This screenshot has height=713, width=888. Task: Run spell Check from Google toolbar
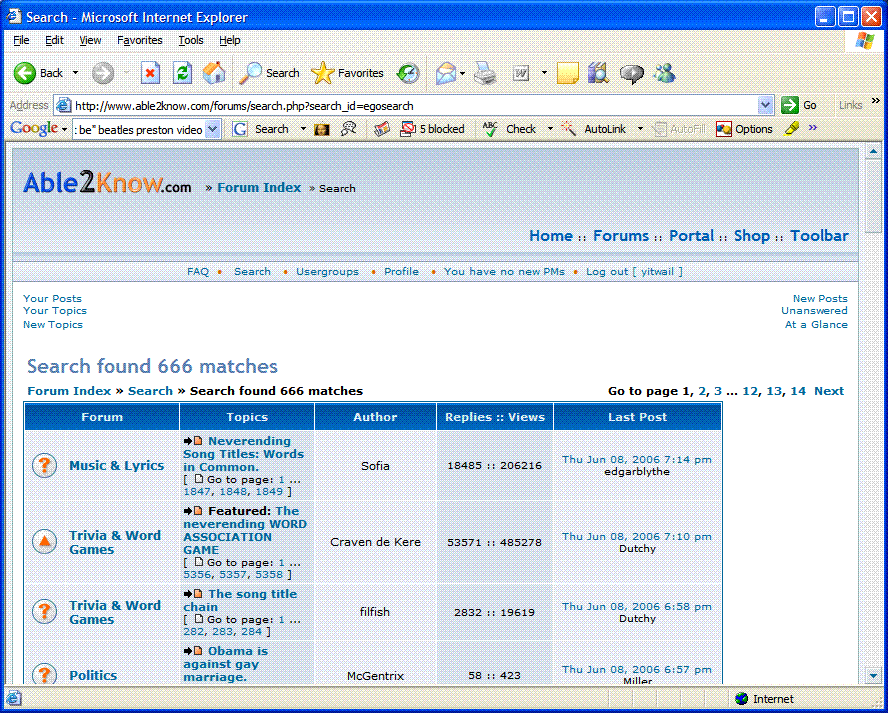(x=509, y=129)
